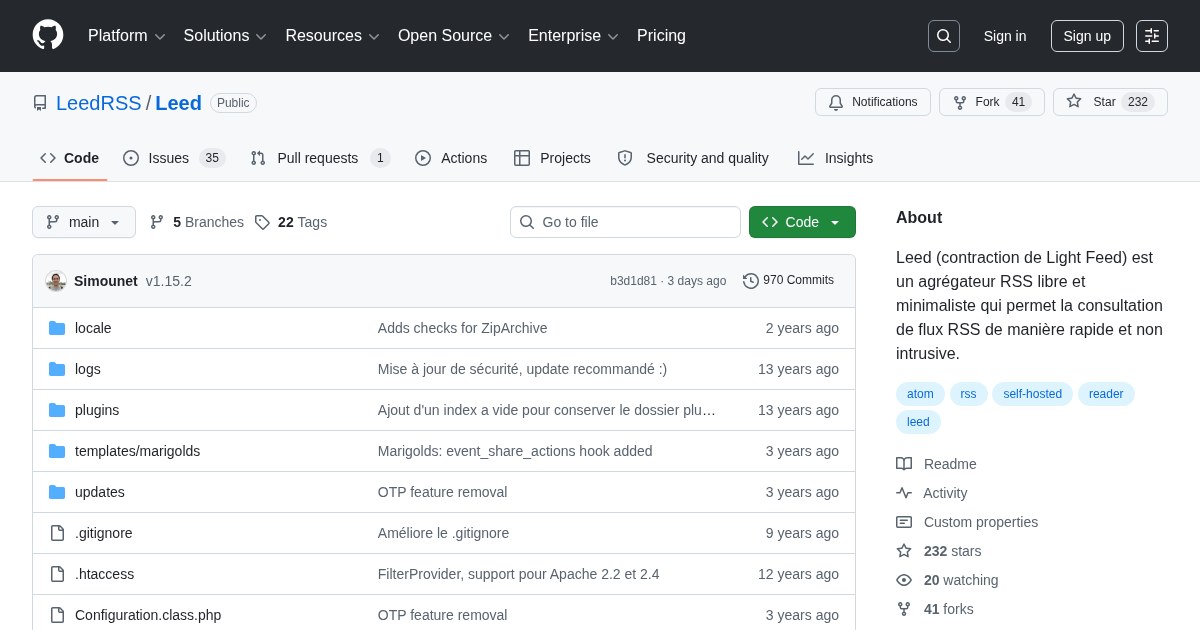The width and height of the screenshot is (1200, 630).
Task: Click the branches icon next to 5 Branches
Action: tap(157, 222)
